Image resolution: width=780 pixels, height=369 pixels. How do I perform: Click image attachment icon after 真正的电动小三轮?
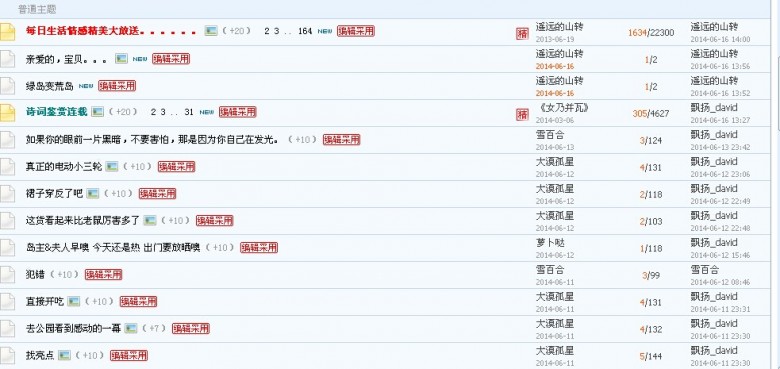pos(112,167)
